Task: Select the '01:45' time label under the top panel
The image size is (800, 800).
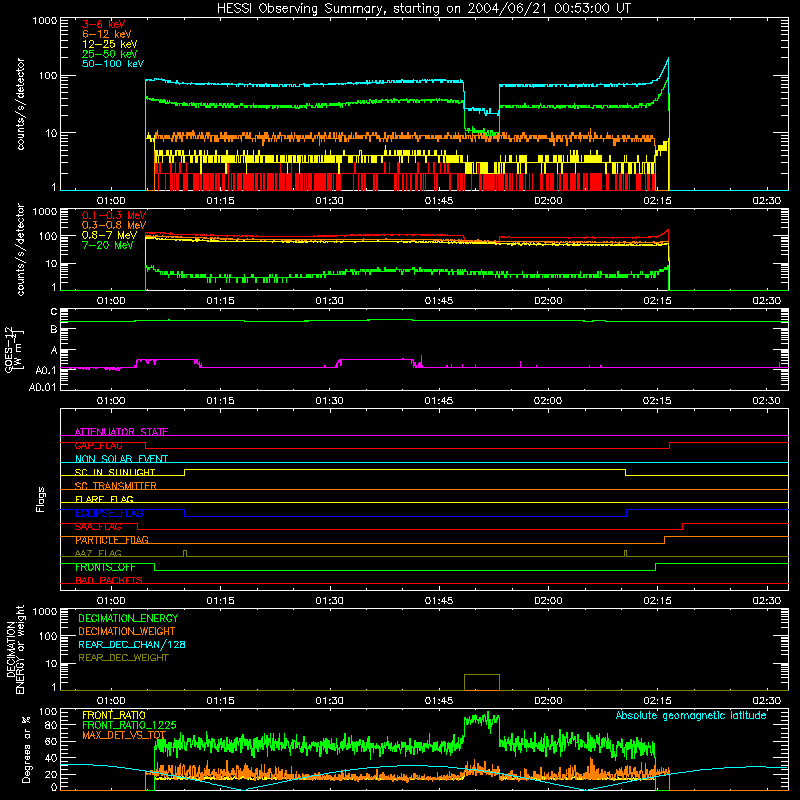Action: pos(439,201)
